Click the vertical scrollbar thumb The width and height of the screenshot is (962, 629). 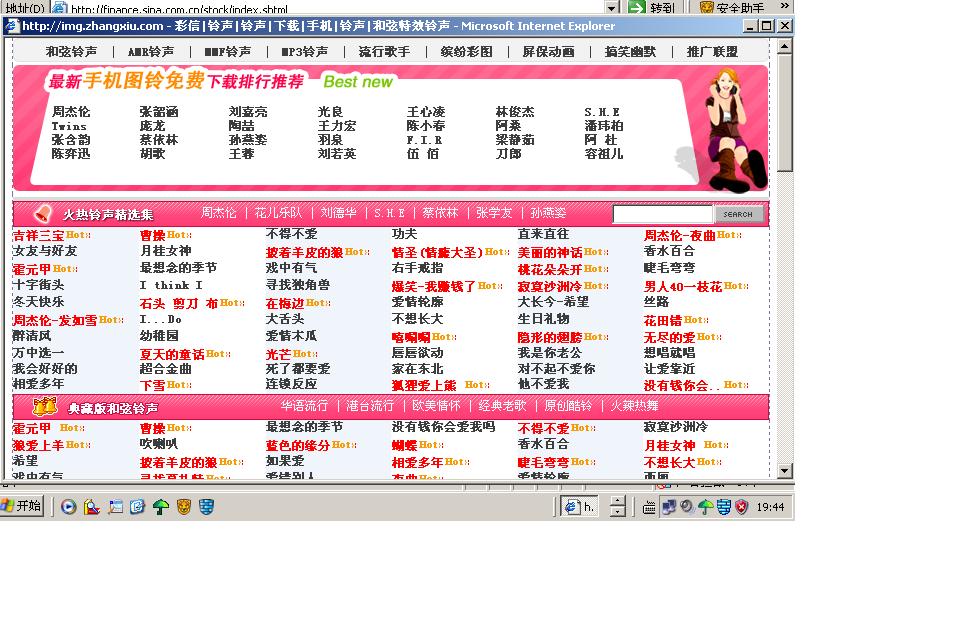pyautogui.click(x=785, y=113)
